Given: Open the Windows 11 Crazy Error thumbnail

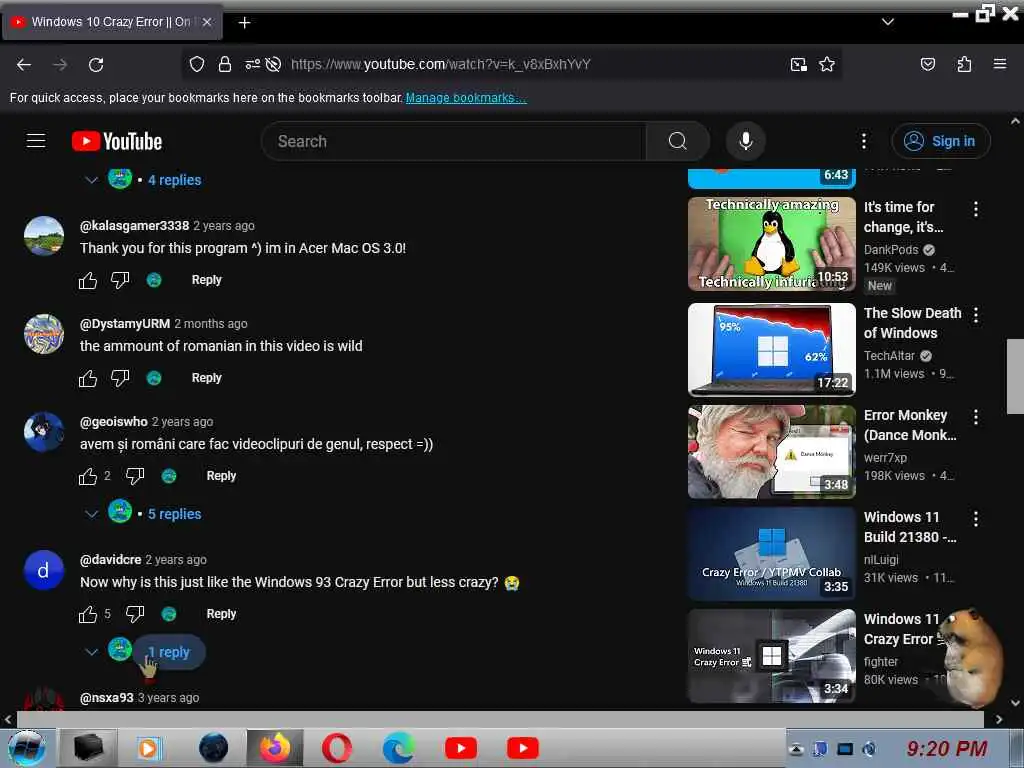Looking at the screenshot, I should coord(771,656).
